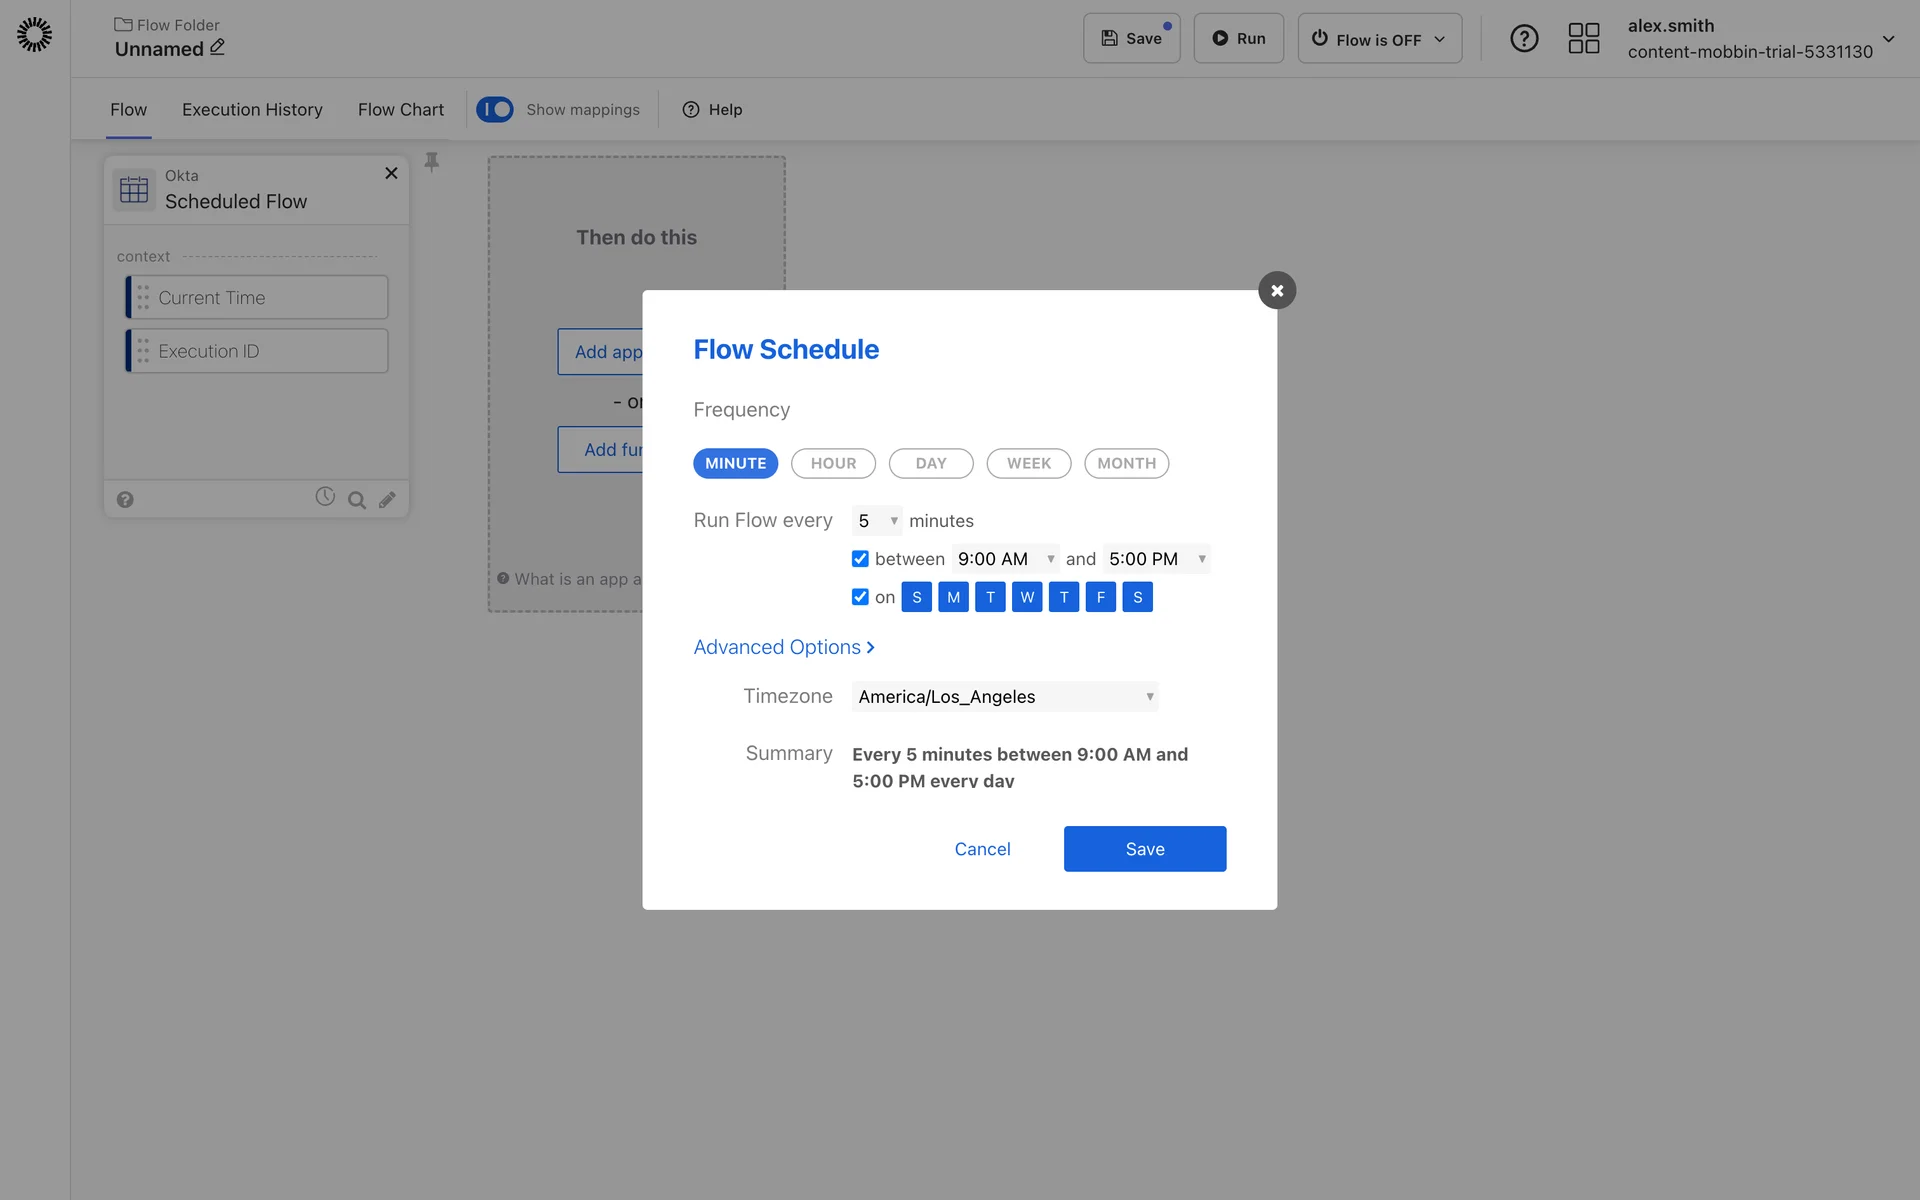Image resolution: width=1920 pixels, height=1200 pixels.
Task: Uncheck the on days checkbox
Action: 860,597
